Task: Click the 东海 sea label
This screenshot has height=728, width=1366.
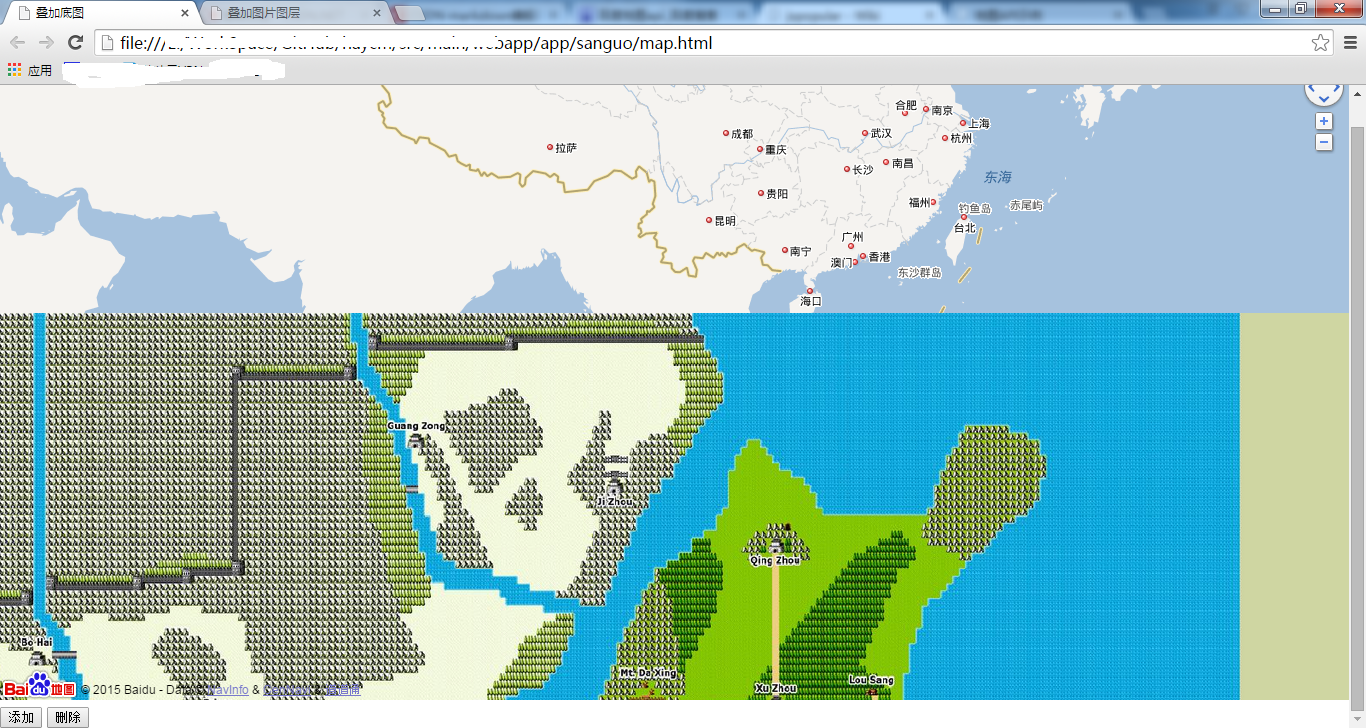Action: (x=998, y=177)
